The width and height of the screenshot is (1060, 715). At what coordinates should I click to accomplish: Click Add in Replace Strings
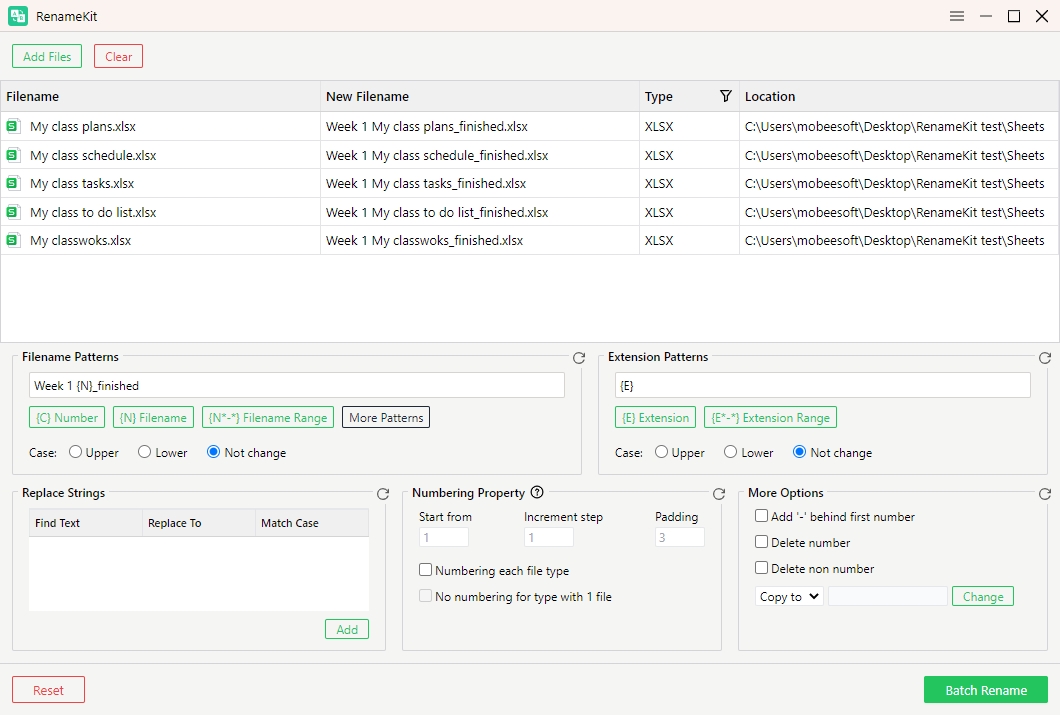347,629
